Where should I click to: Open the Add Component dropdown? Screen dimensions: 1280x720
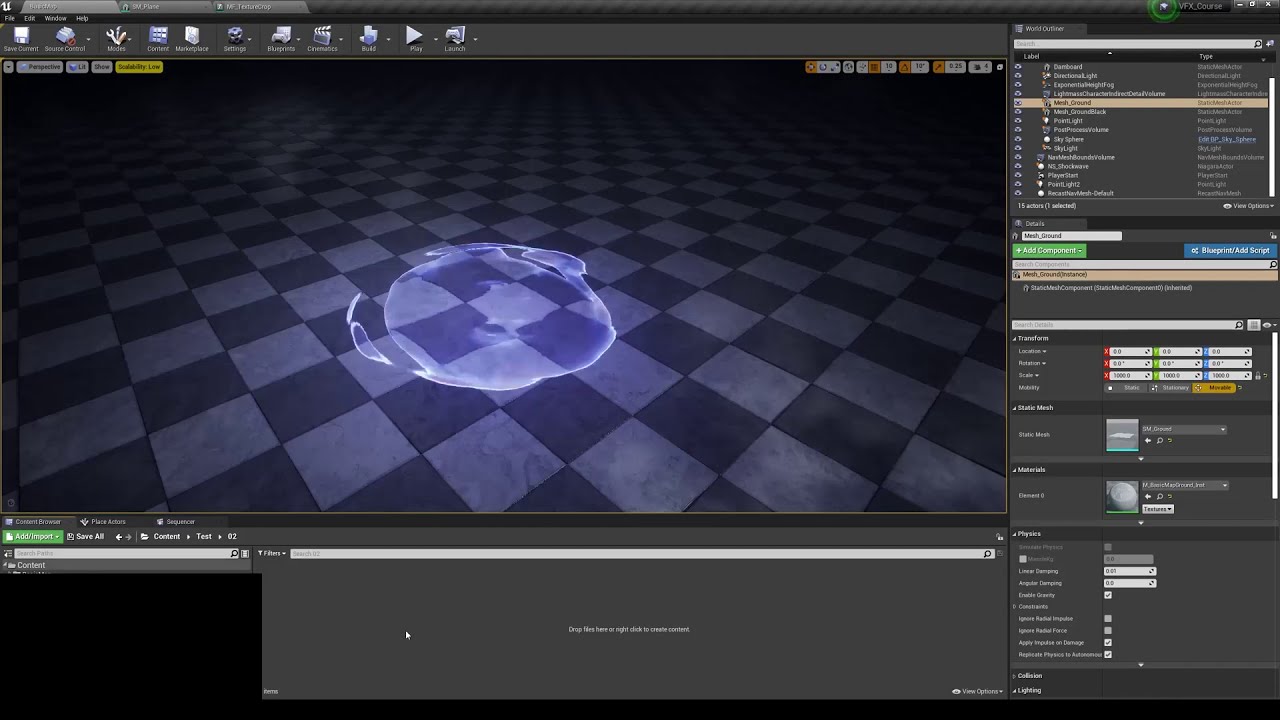tap(1049, 251)
